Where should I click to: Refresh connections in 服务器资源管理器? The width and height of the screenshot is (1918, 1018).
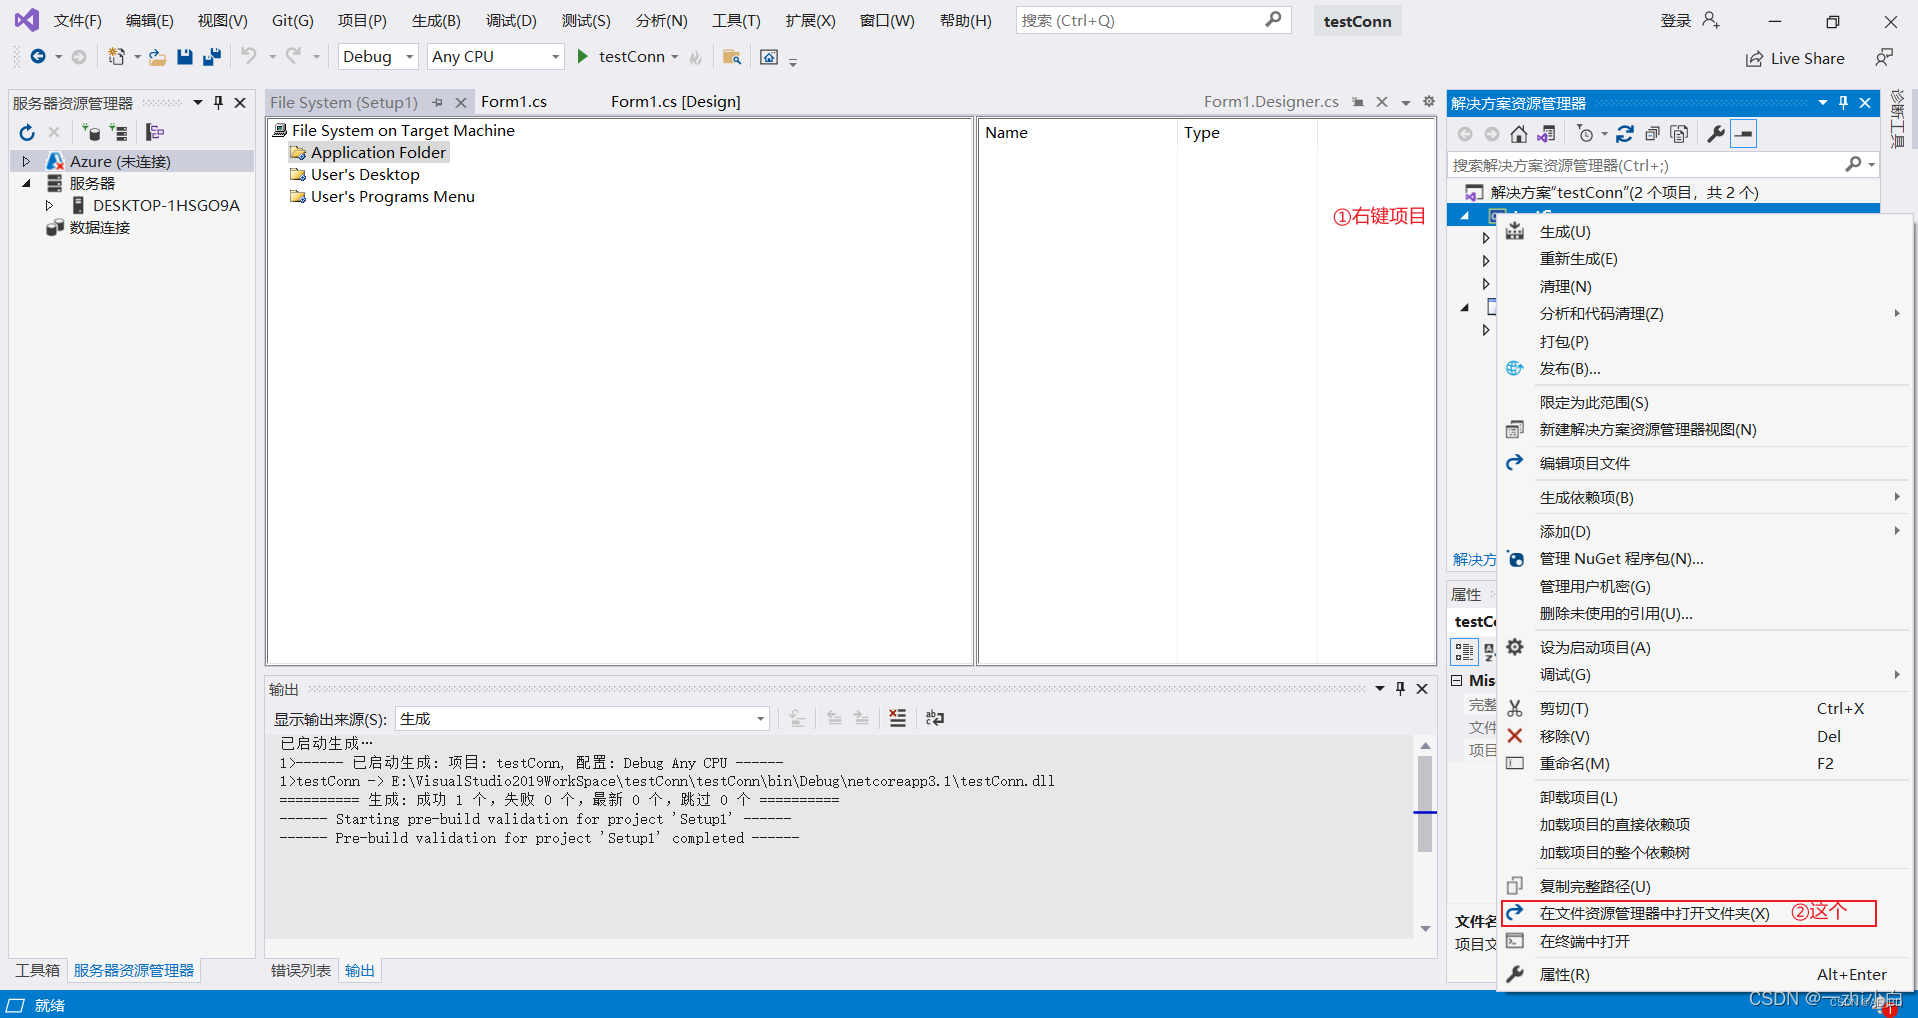pos(26,132)
